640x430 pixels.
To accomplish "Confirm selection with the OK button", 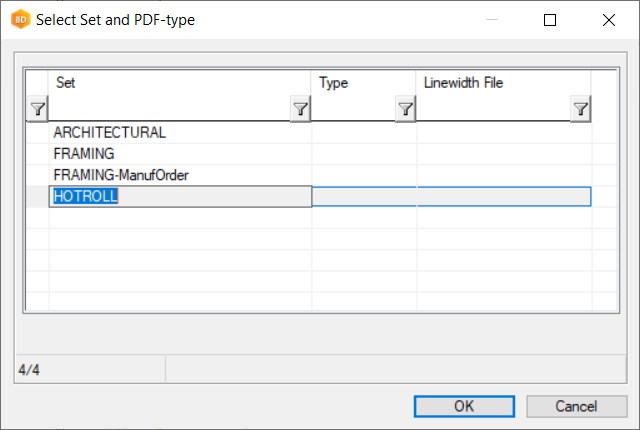I will (464, 406).
